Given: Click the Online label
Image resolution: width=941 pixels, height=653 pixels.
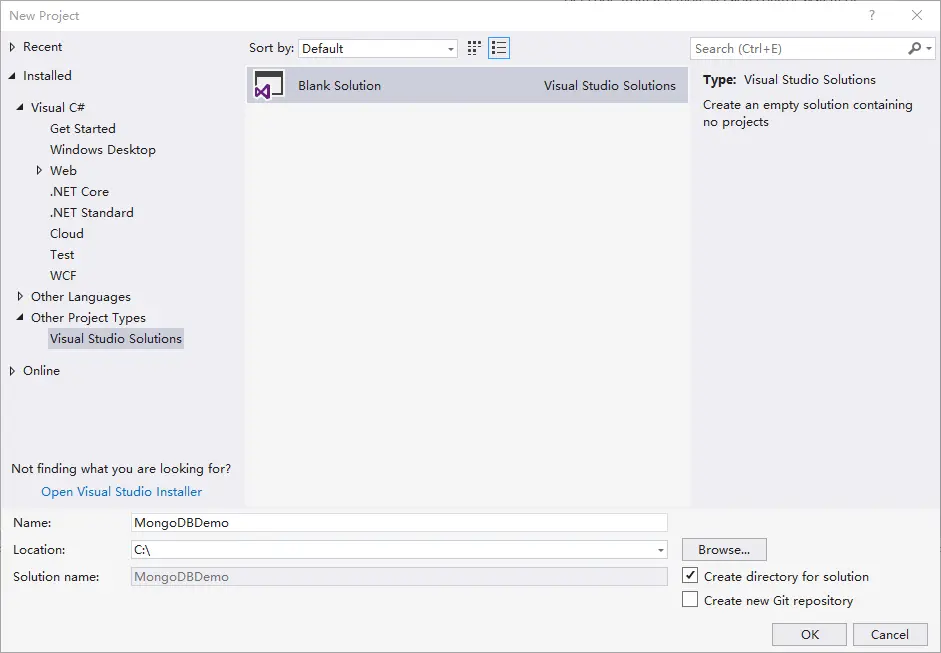Looking at the screenshot, I should click(x=41, y=371).
